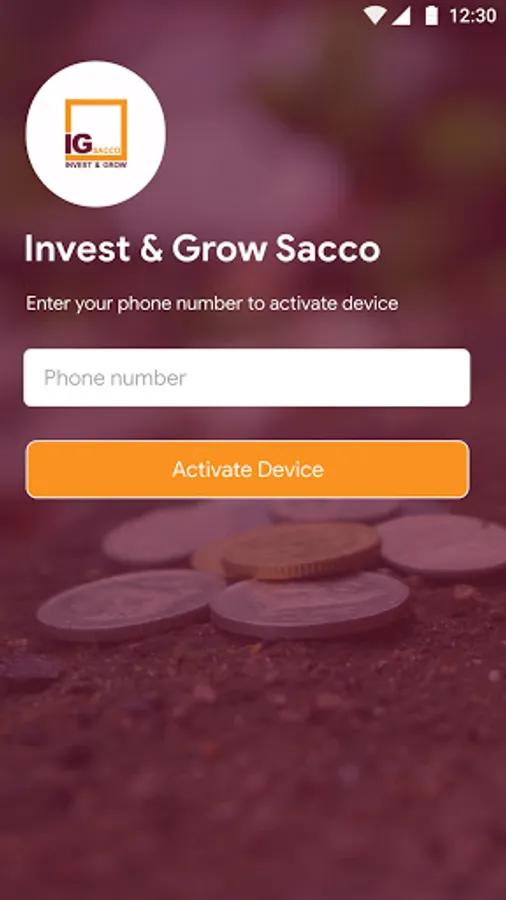Click the phone number instruction text
Screen dimensions: 506x900
coord(212,303)
